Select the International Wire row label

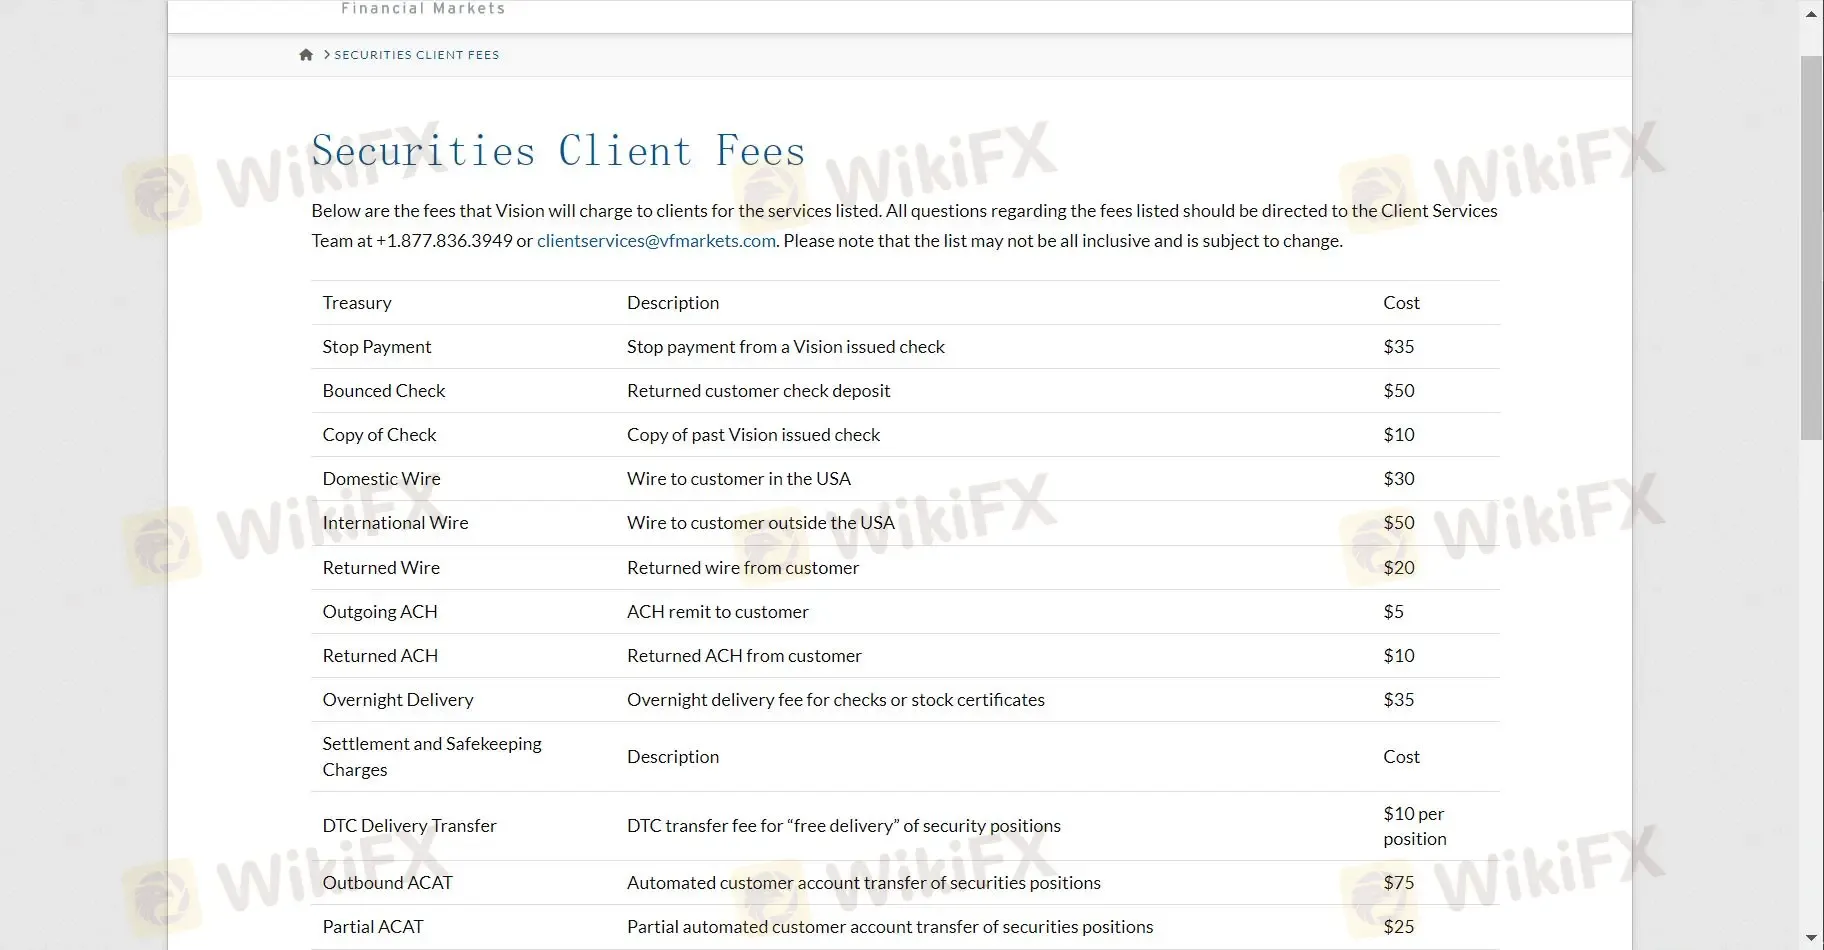(x=395, y=523)
